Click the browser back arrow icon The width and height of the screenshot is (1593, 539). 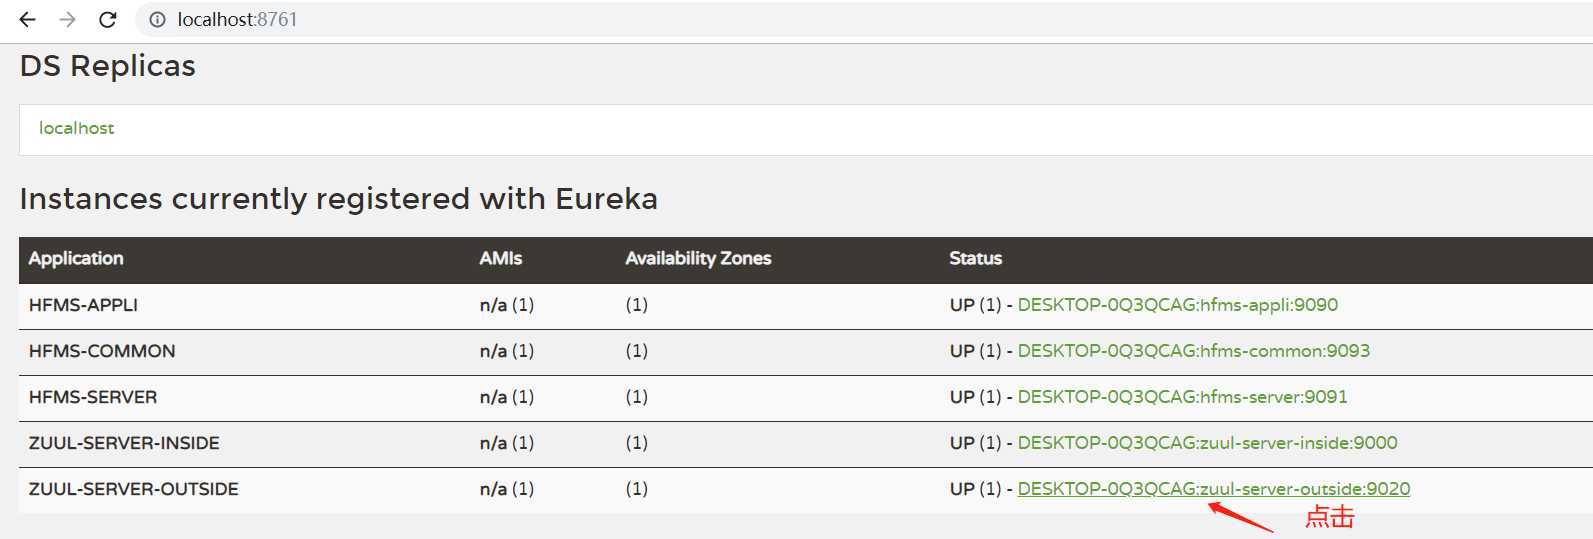[27, 19]
